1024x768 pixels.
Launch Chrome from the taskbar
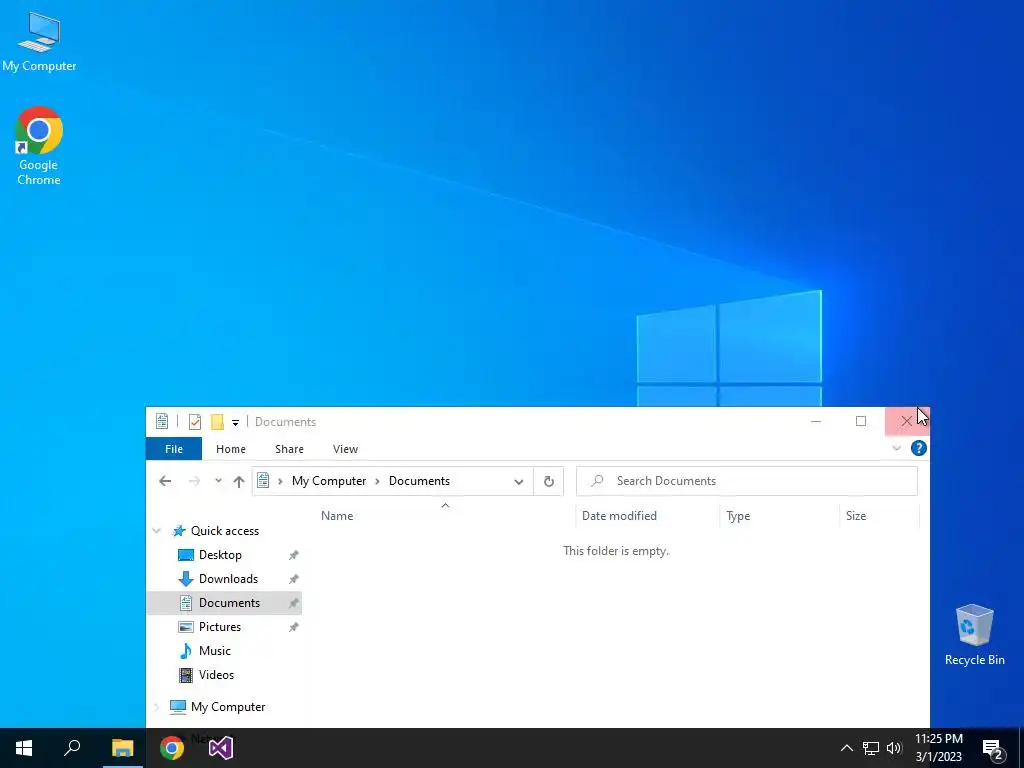click(x=172, y=748)
